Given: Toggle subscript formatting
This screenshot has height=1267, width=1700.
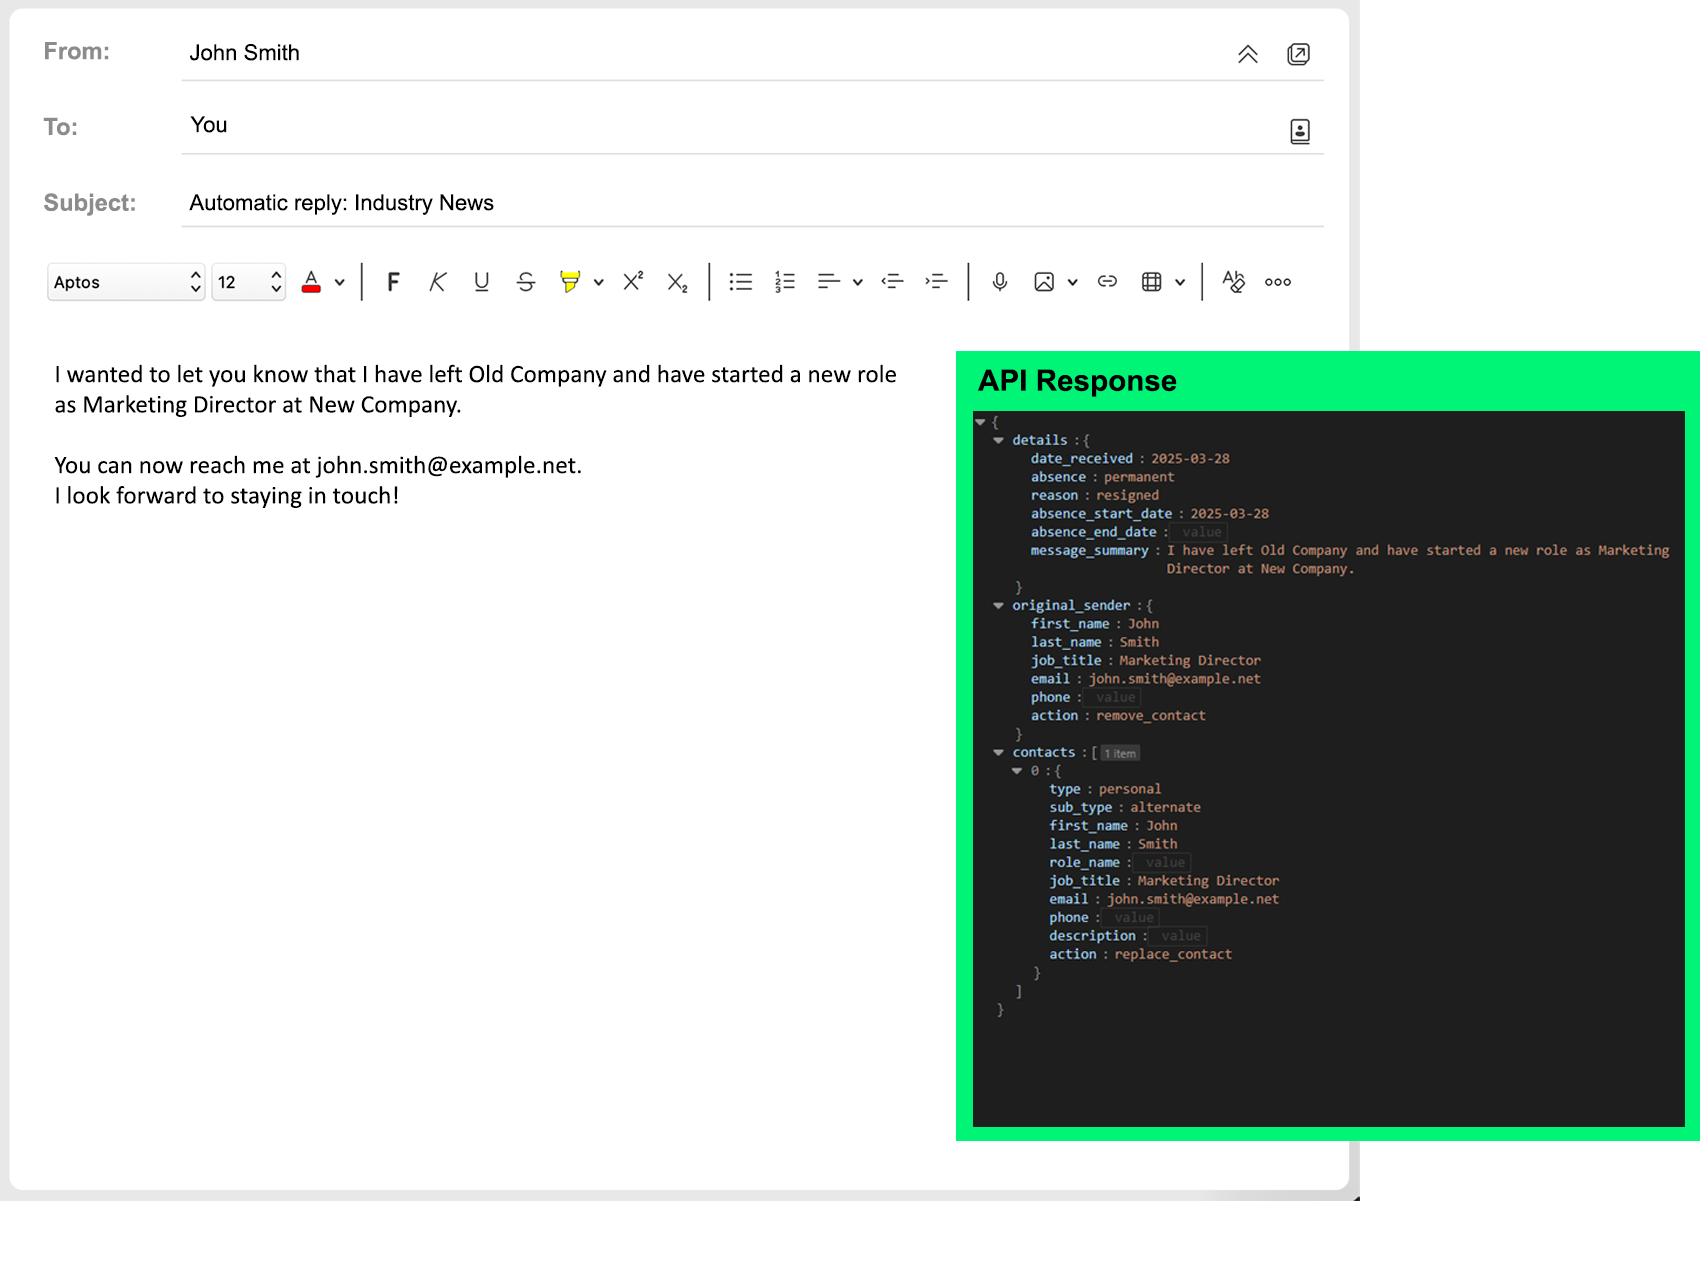Looking at the screenshot, I should pyautogui.click(x=677, y=283).
